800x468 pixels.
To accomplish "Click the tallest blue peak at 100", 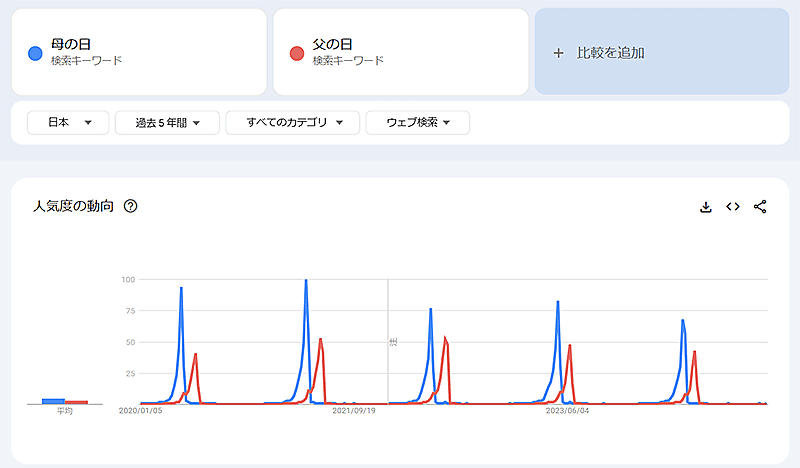I will 306,281.
